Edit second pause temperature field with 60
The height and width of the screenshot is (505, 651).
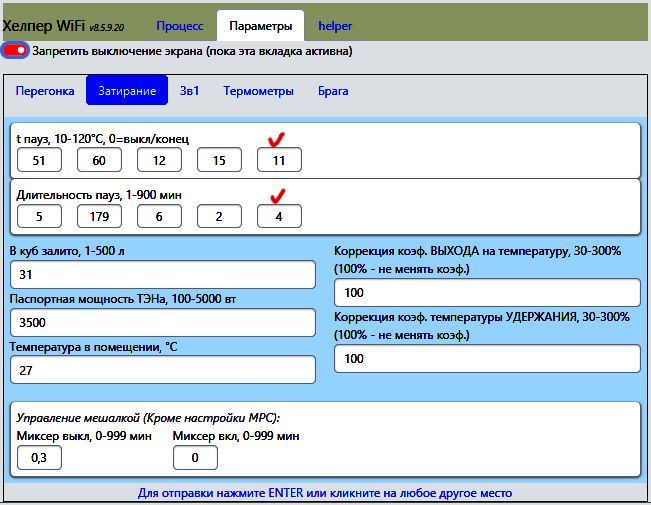(99, 160)
